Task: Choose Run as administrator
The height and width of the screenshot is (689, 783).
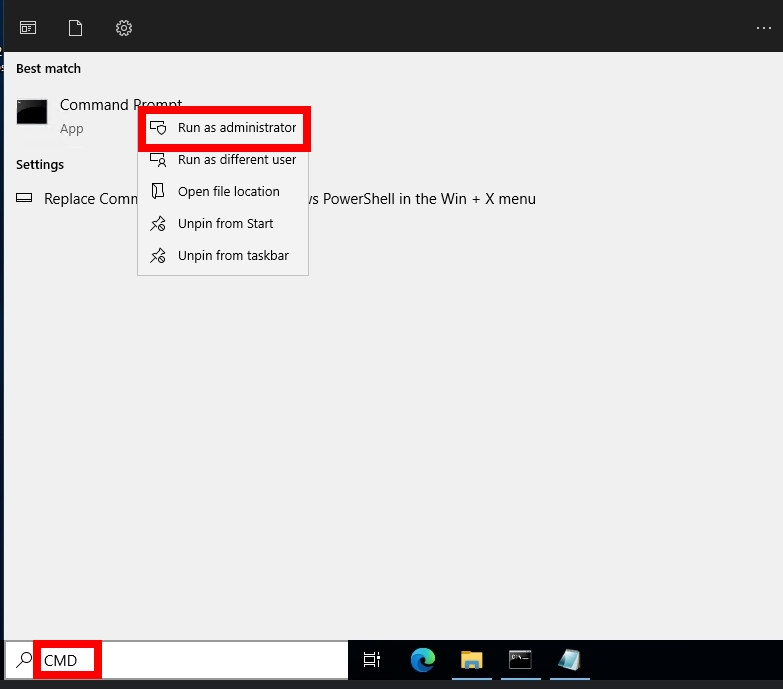Action: pyautogui.click(x=223, y=128)
